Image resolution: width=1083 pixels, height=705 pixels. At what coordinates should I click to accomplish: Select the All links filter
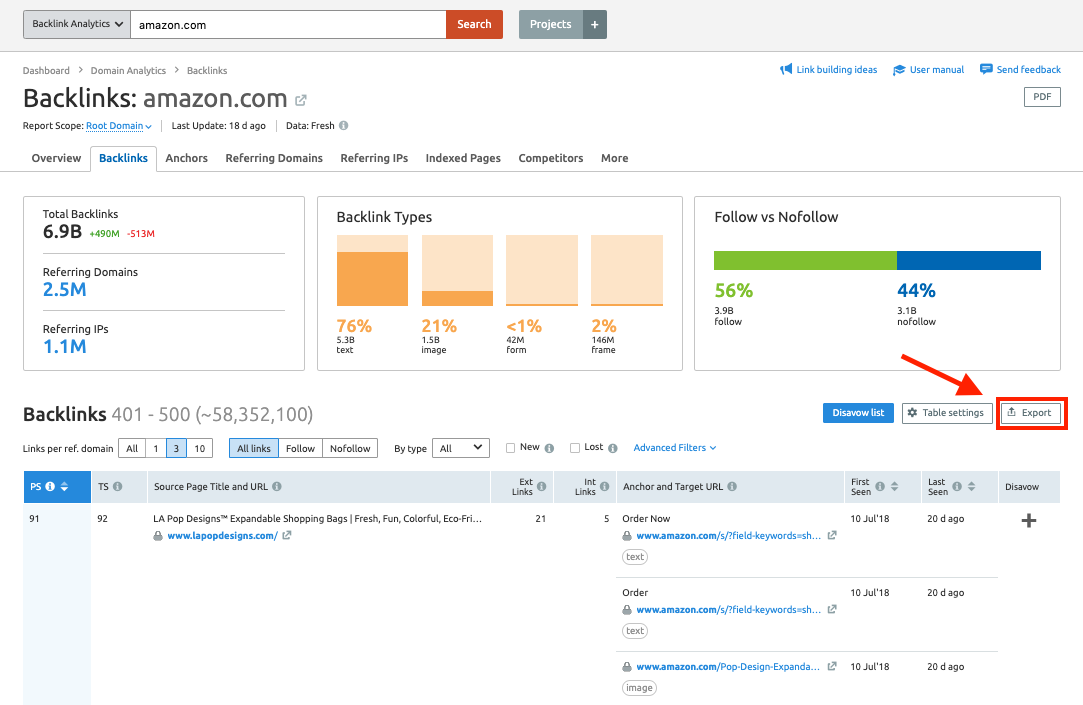coord(254,448)
